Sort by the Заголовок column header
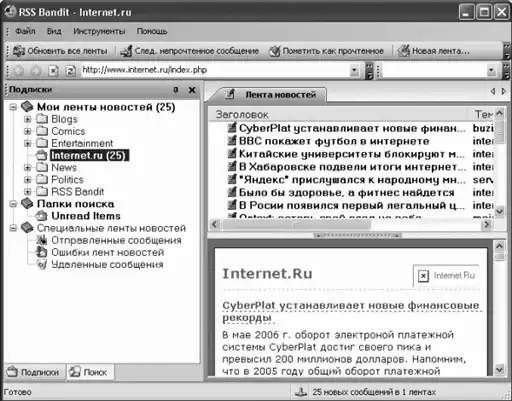512x401 pixels. click(338, 114)
